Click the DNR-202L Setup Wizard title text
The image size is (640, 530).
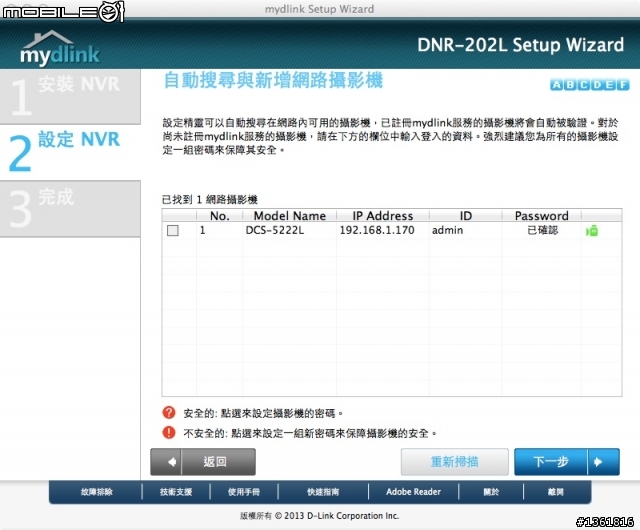[520, 45]
